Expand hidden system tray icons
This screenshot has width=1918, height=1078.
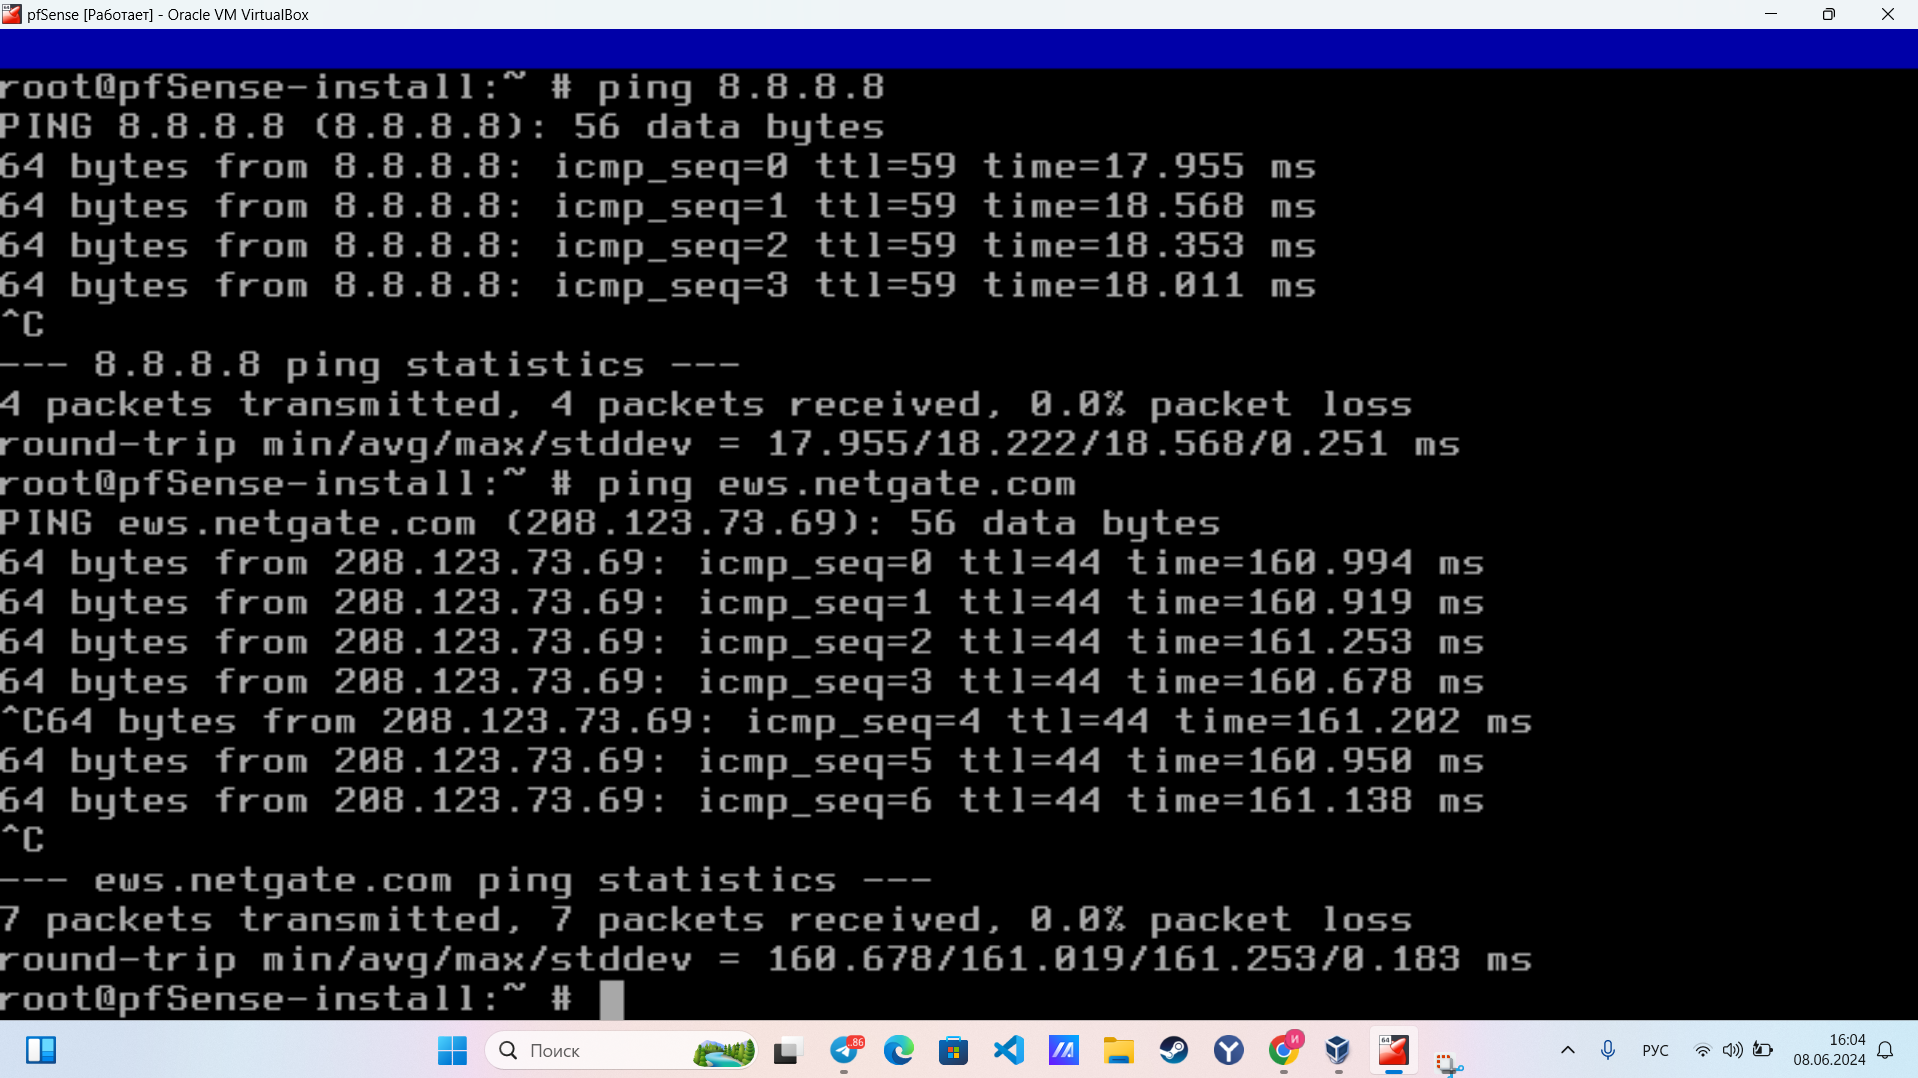[x=1568, y=1050]
